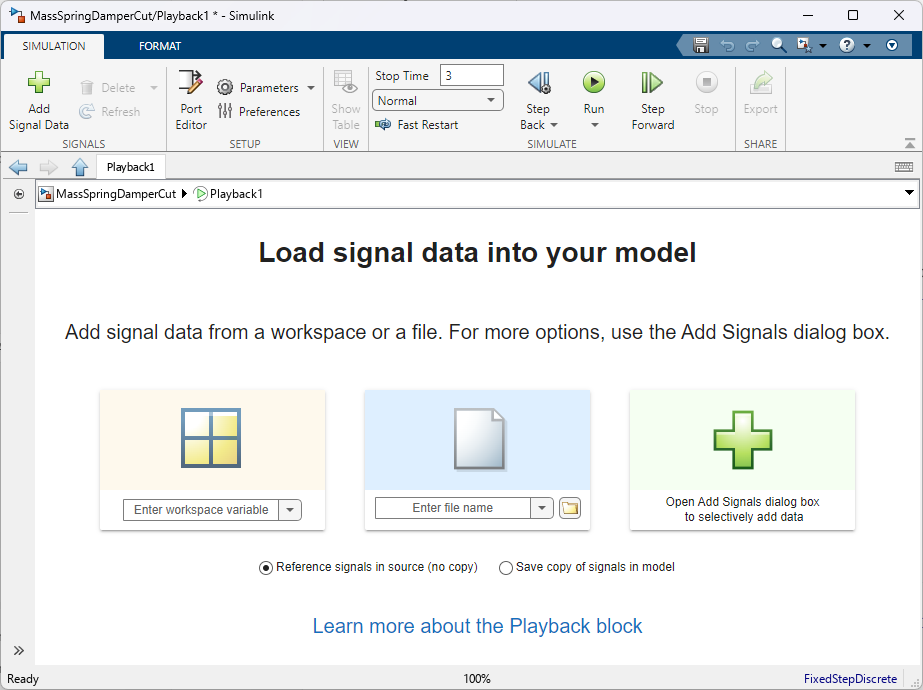Click the Step Back icon
The width and height of the screenshot is (923, 690).
pos(539,84)
